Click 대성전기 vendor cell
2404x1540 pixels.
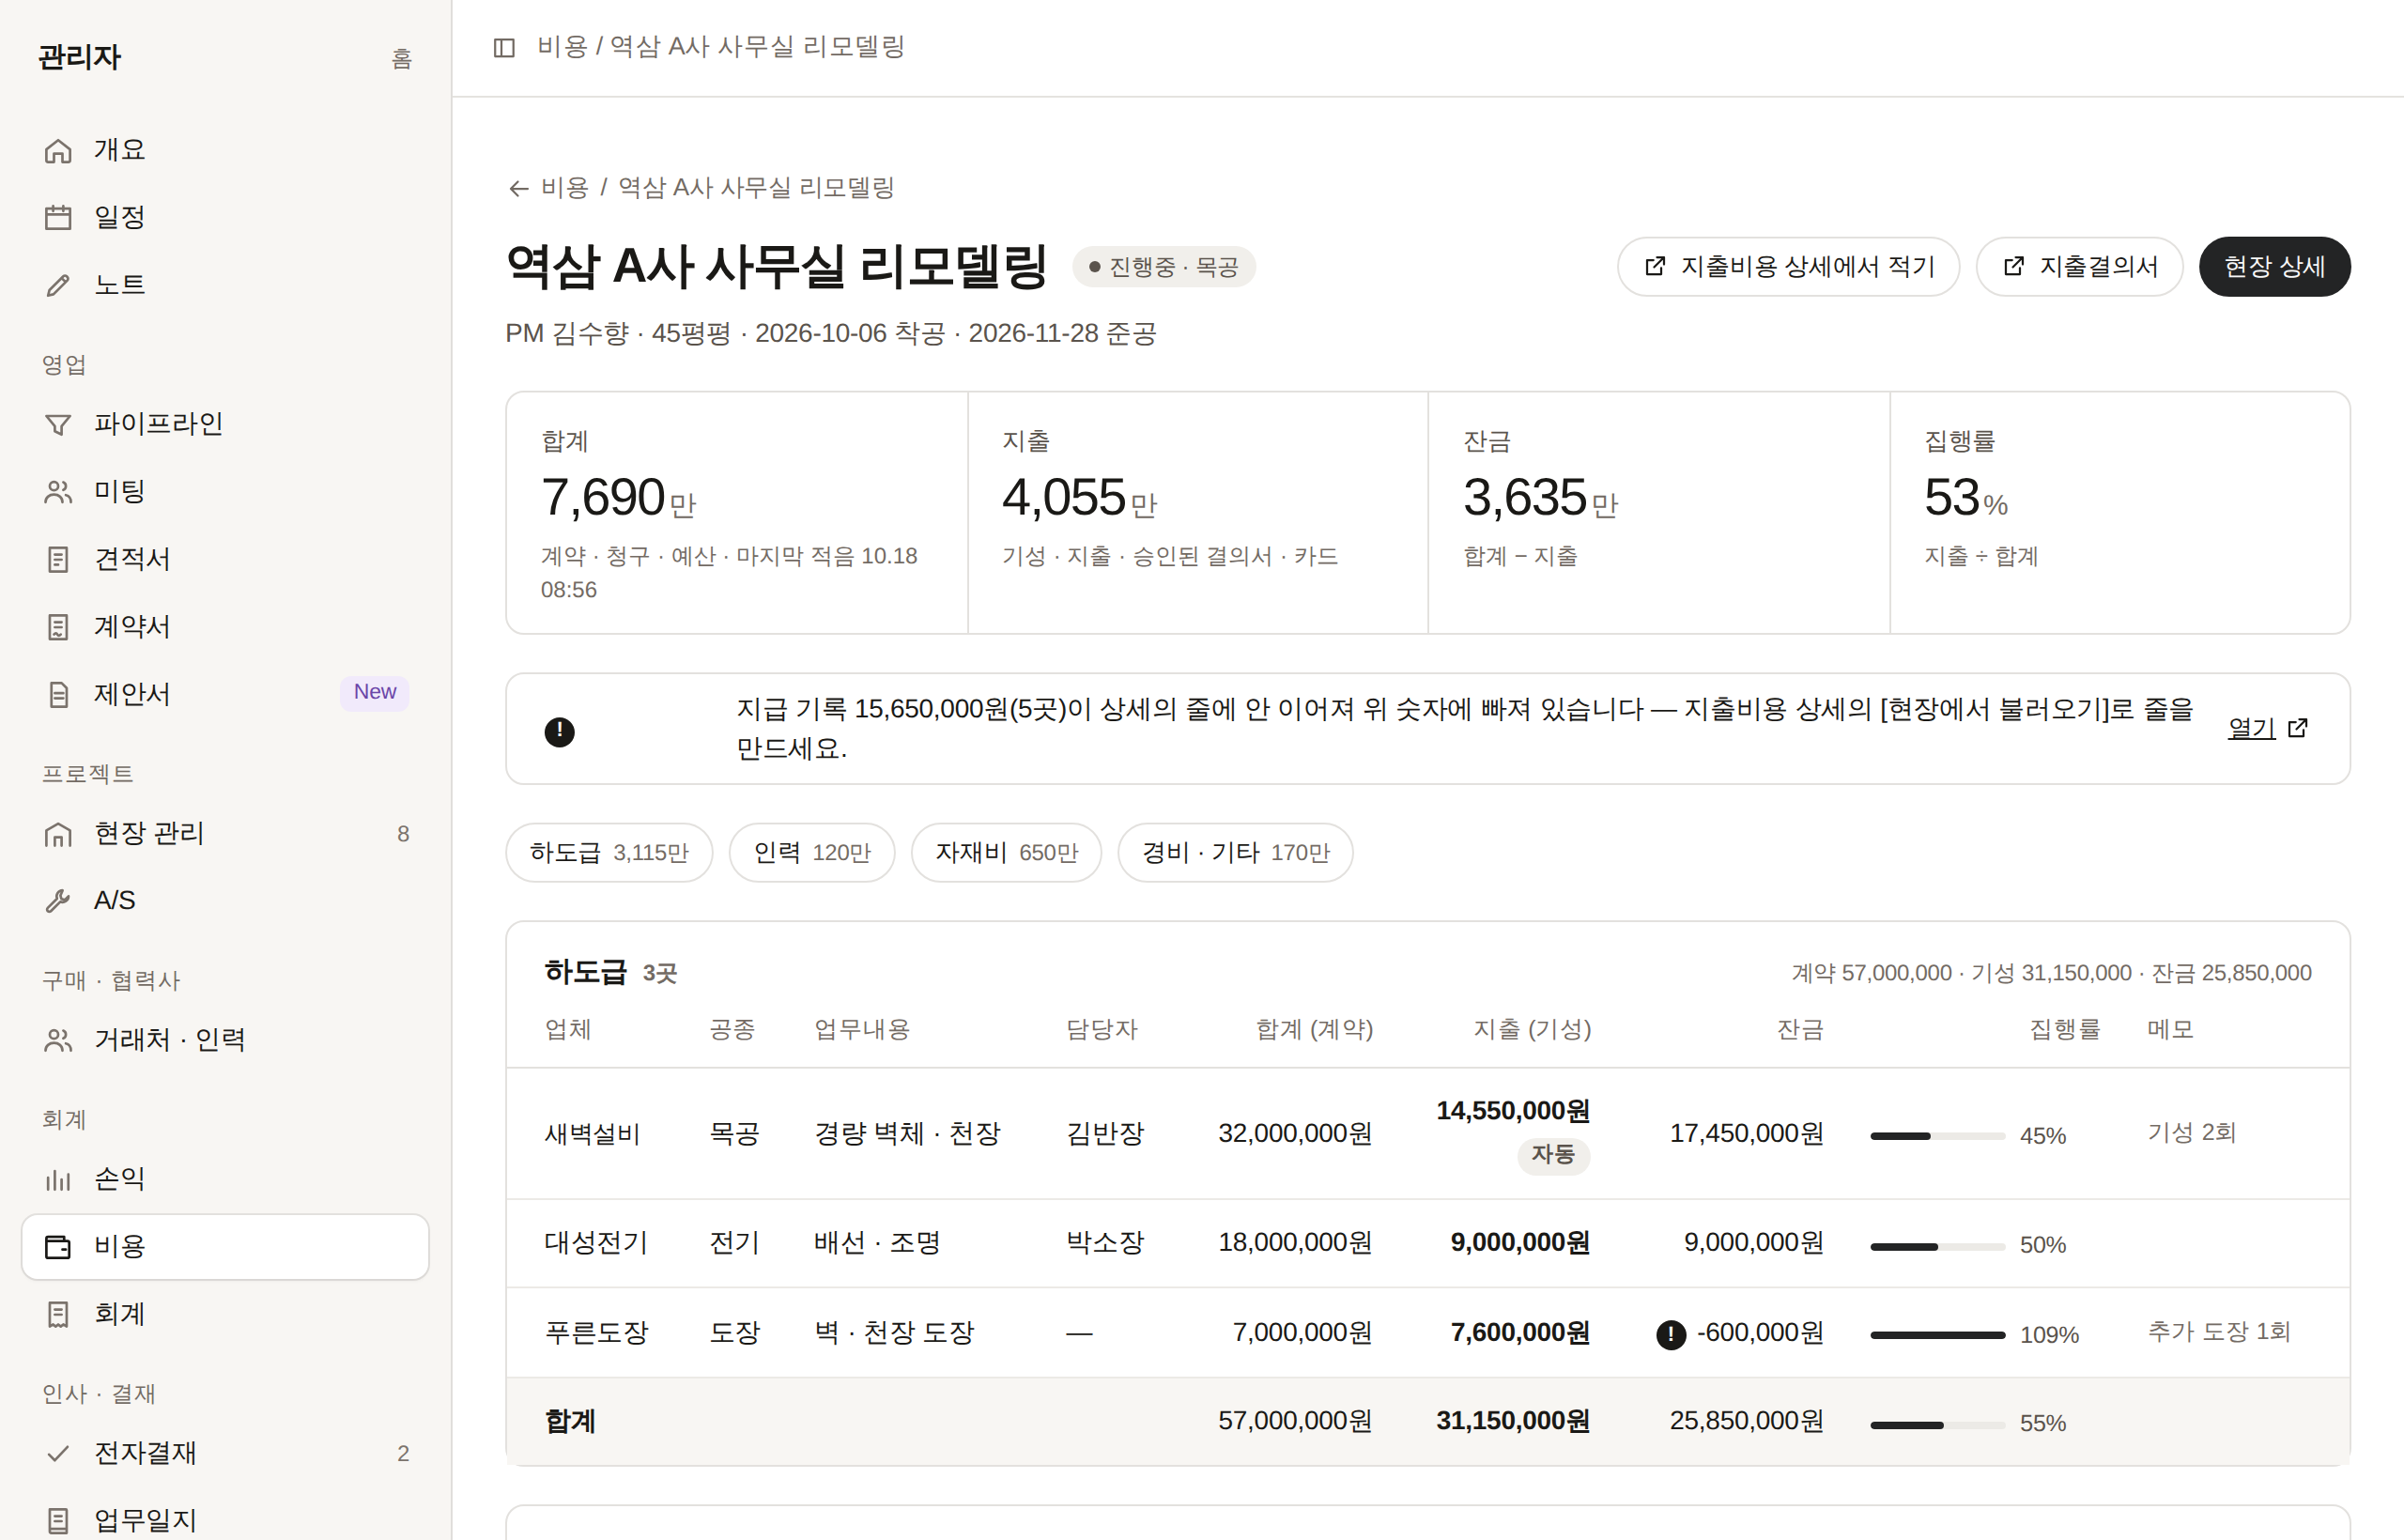click(x=596, y=1243)
